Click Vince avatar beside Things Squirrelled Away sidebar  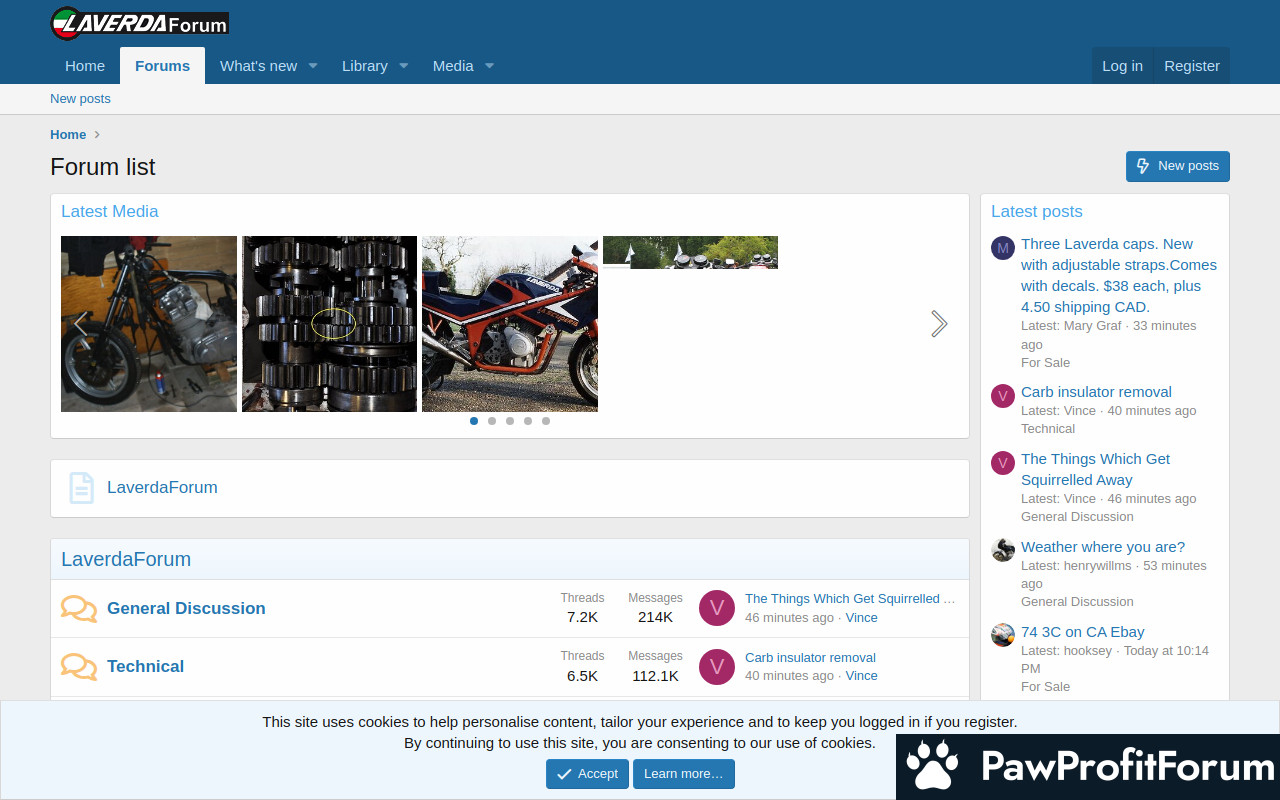tap(1003, 463)
